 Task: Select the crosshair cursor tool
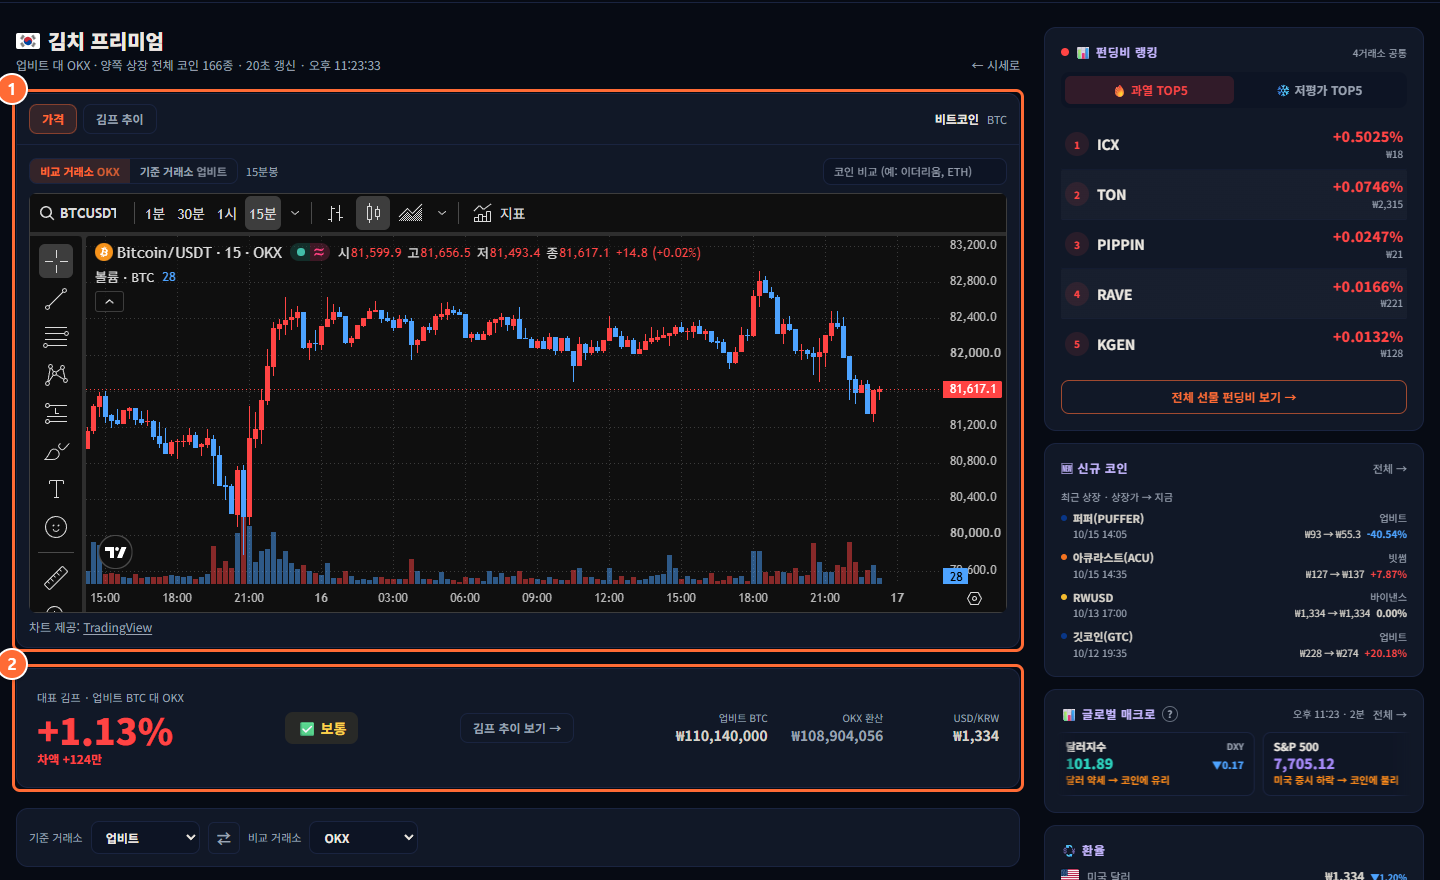[56, 261]
